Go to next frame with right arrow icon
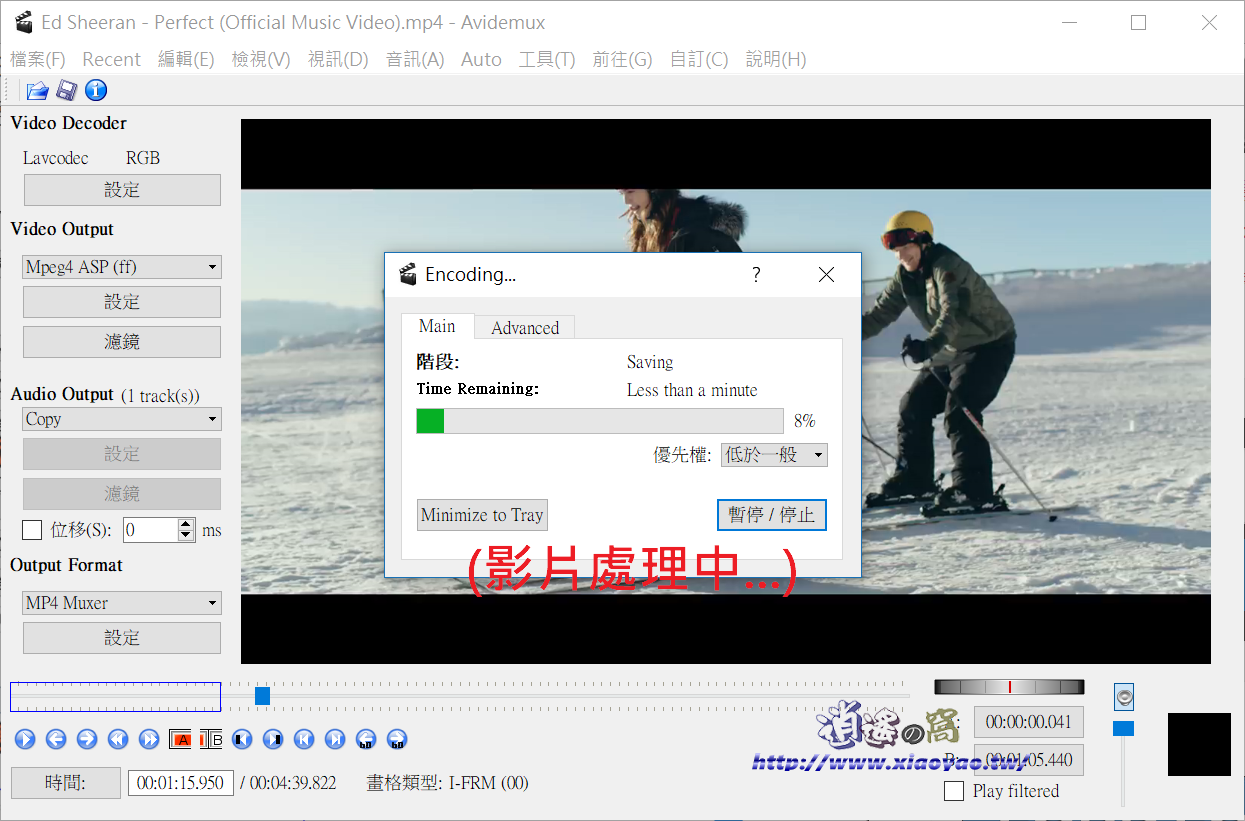Screen dimensions: 1245x821 [x=87, y=739]
